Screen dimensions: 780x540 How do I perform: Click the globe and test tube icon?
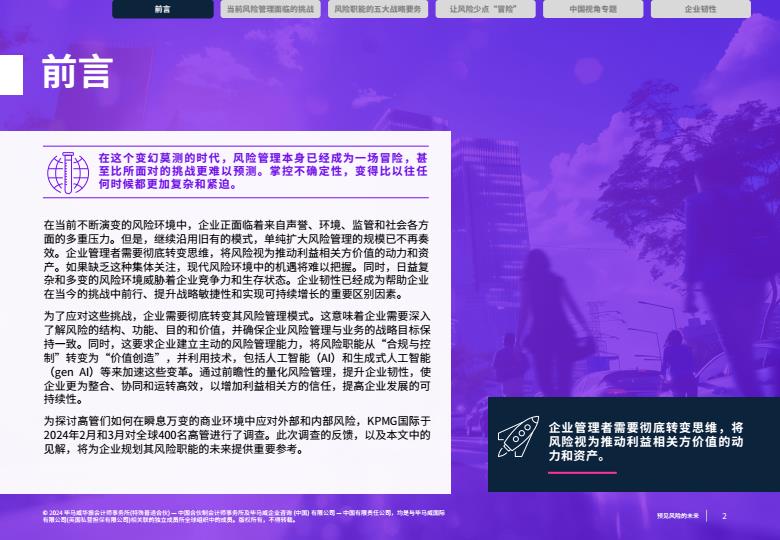point(68,173)
